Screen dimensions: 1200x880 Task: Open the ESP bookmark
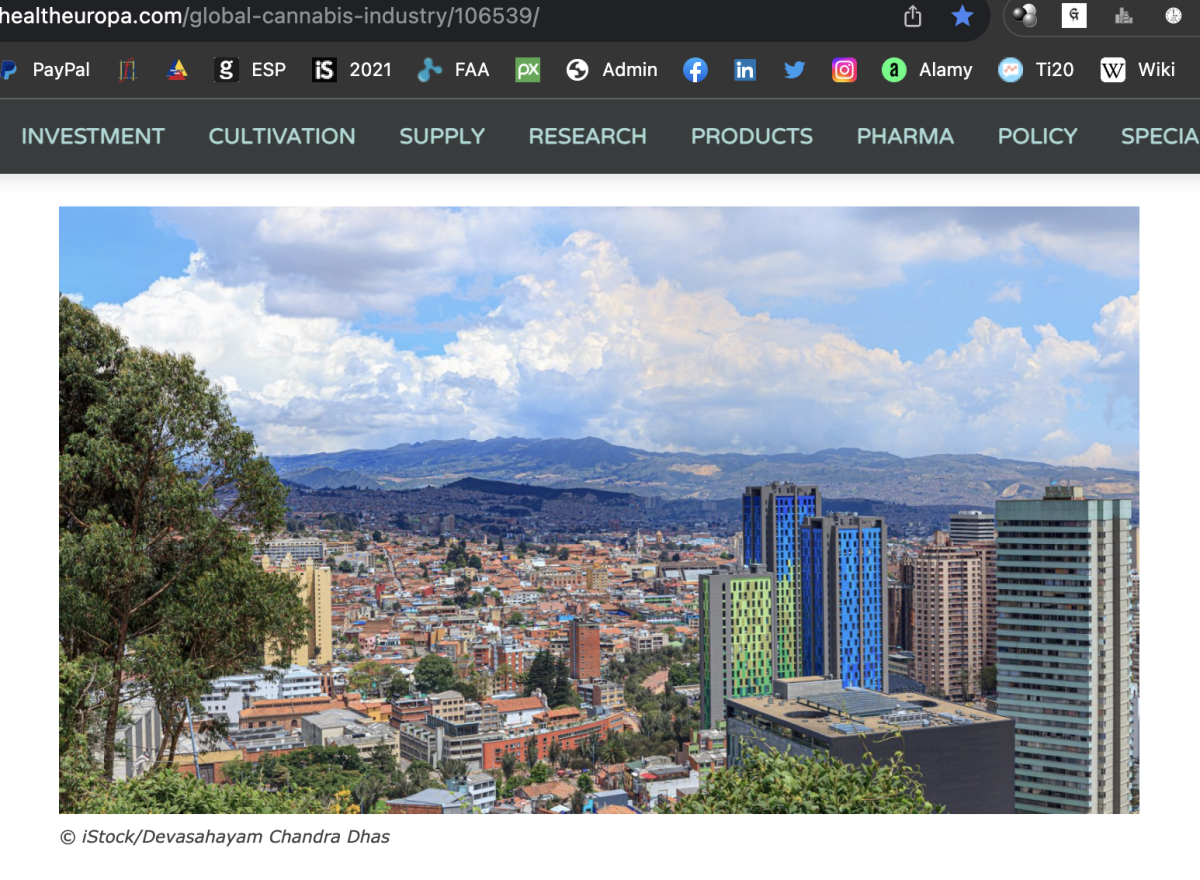pos(251,70)
